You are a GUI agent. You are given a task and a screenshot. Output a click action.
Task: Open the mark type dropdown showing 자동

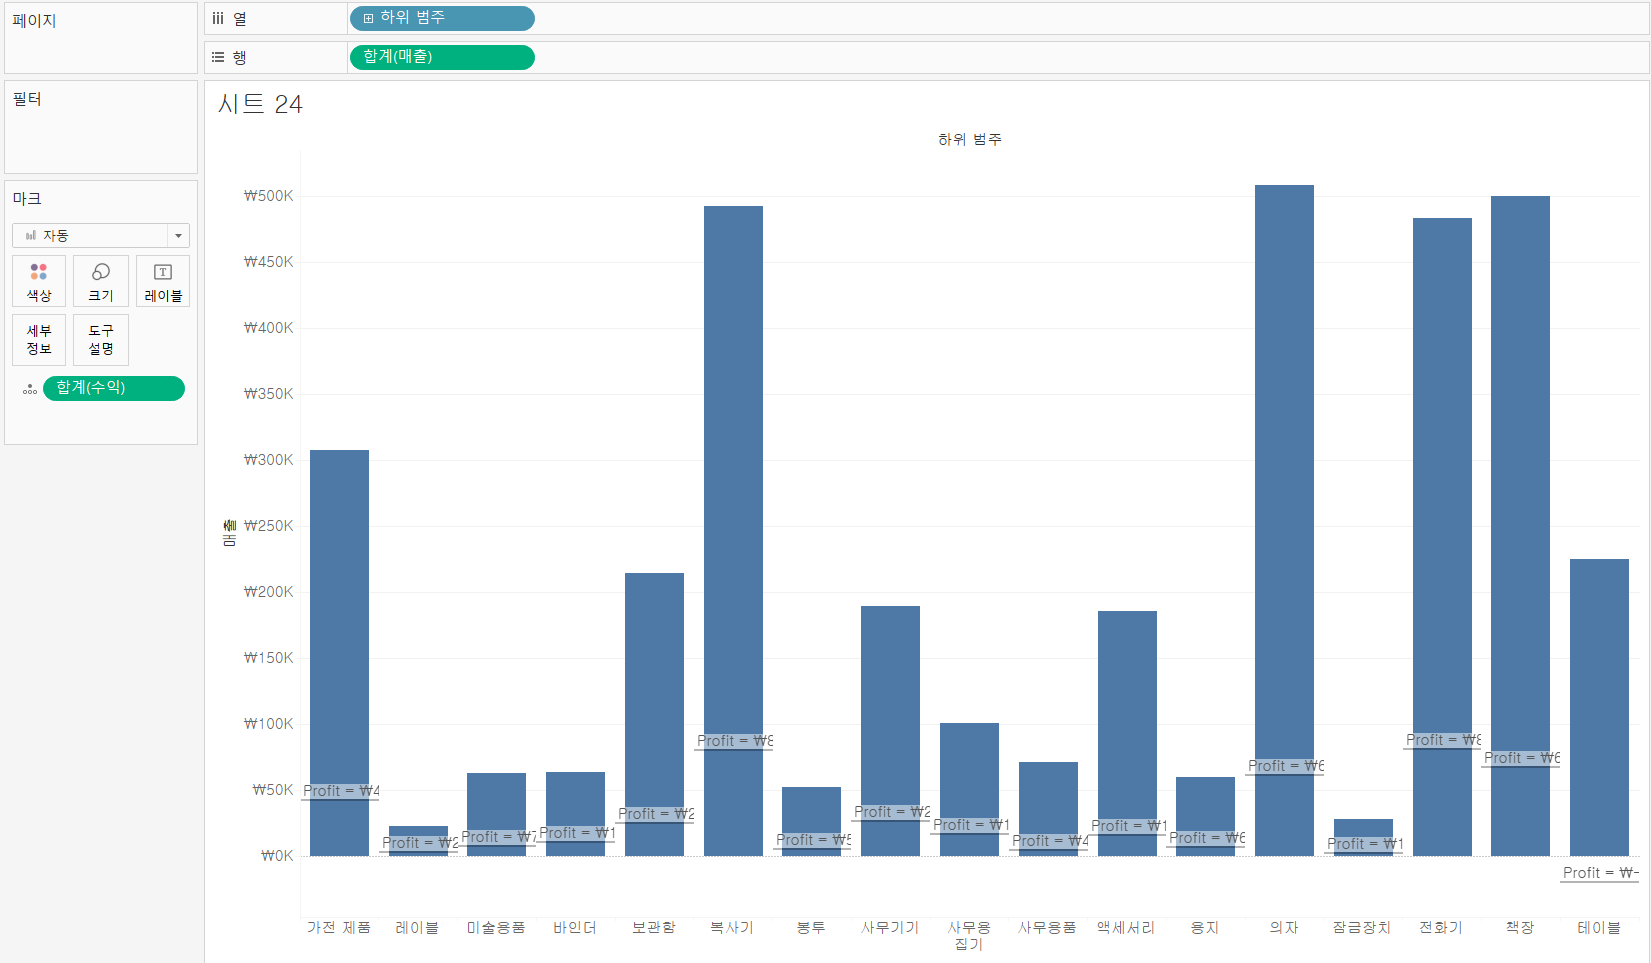pos(101,235)
